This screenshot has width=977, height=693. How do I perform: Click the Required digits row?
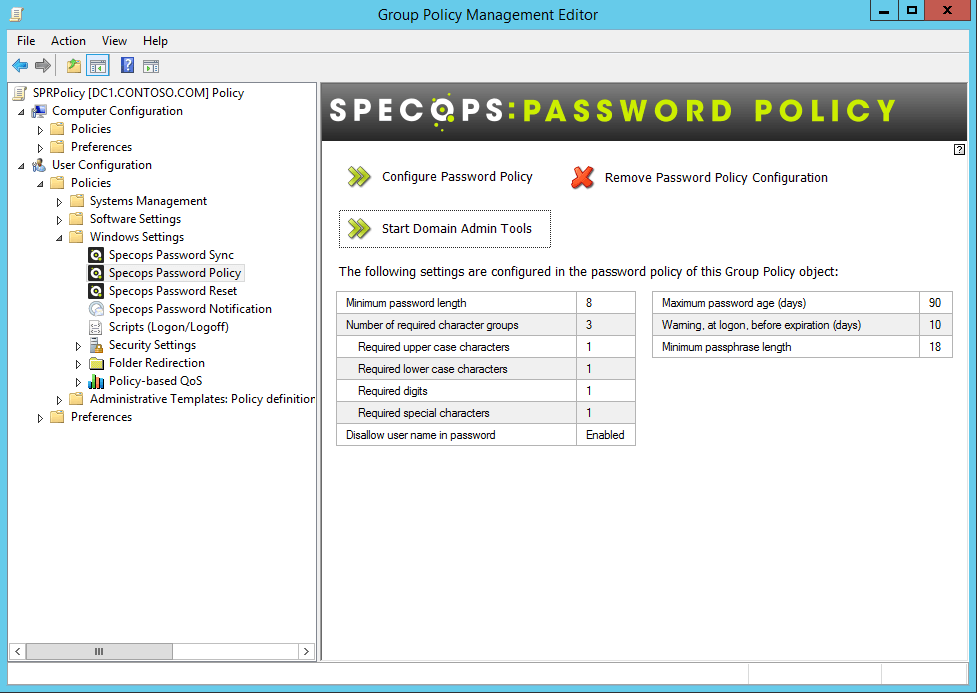(x=486, y=391)
